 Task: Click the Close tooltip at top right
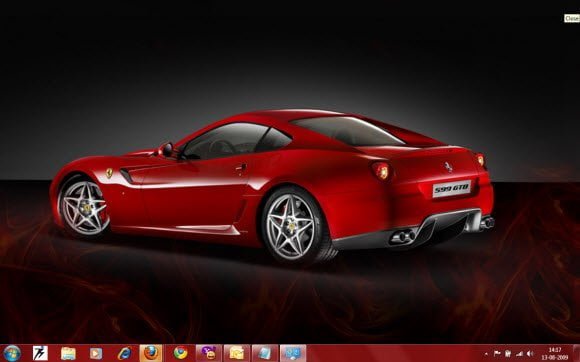click(x=572, y=18)
